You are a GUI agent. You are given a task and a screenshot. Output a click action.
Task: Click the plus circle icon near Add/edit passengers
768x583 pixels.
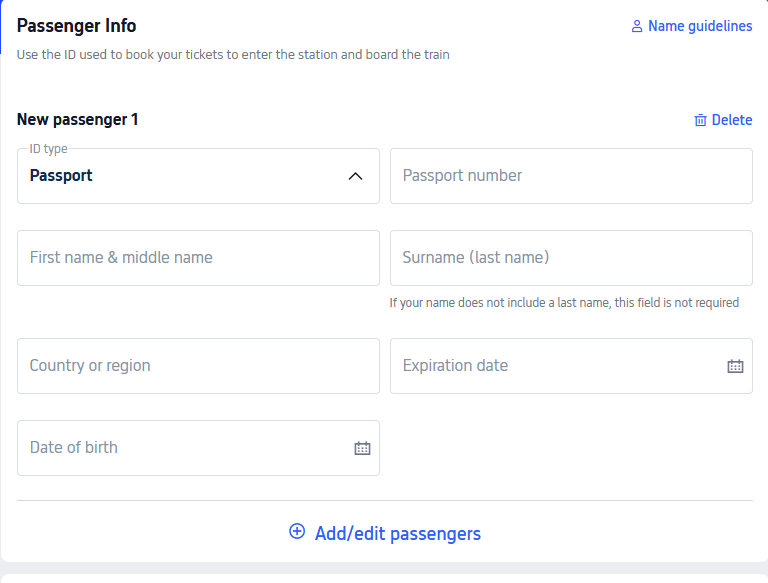(297, 532)
